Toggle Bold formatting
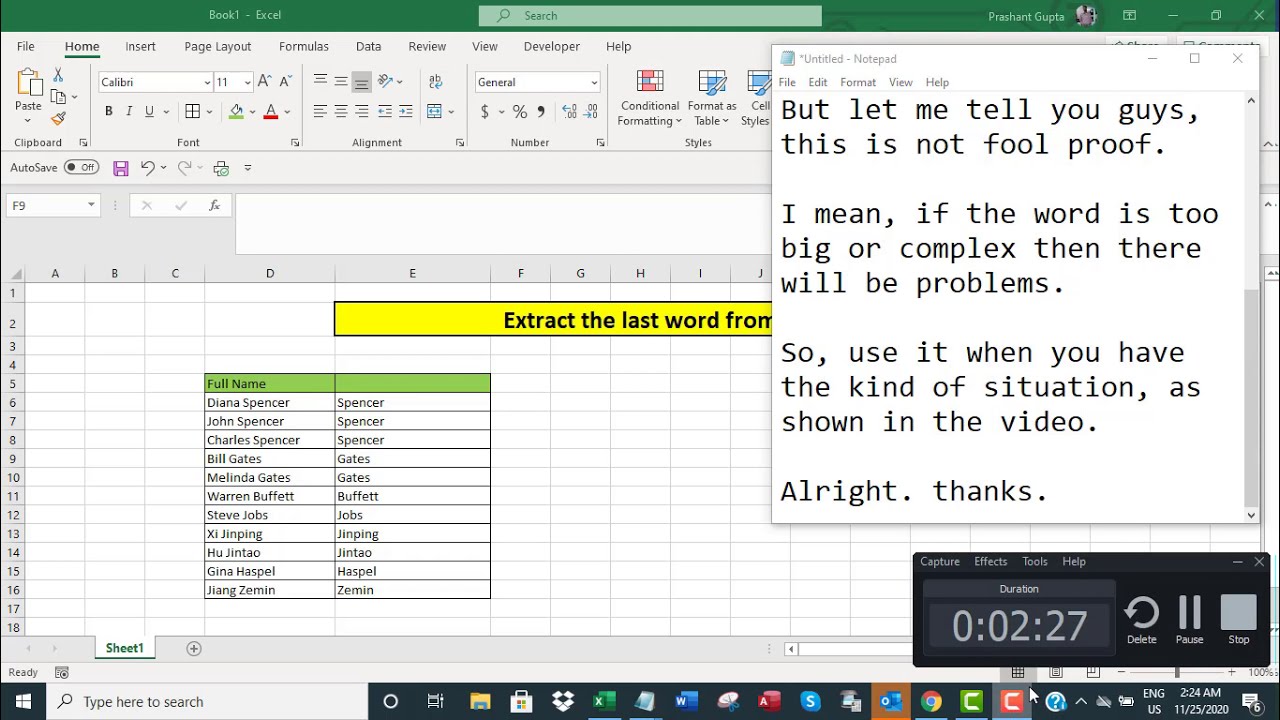The width and height of the screenshot is (1280, 720). tap(108, 111)
